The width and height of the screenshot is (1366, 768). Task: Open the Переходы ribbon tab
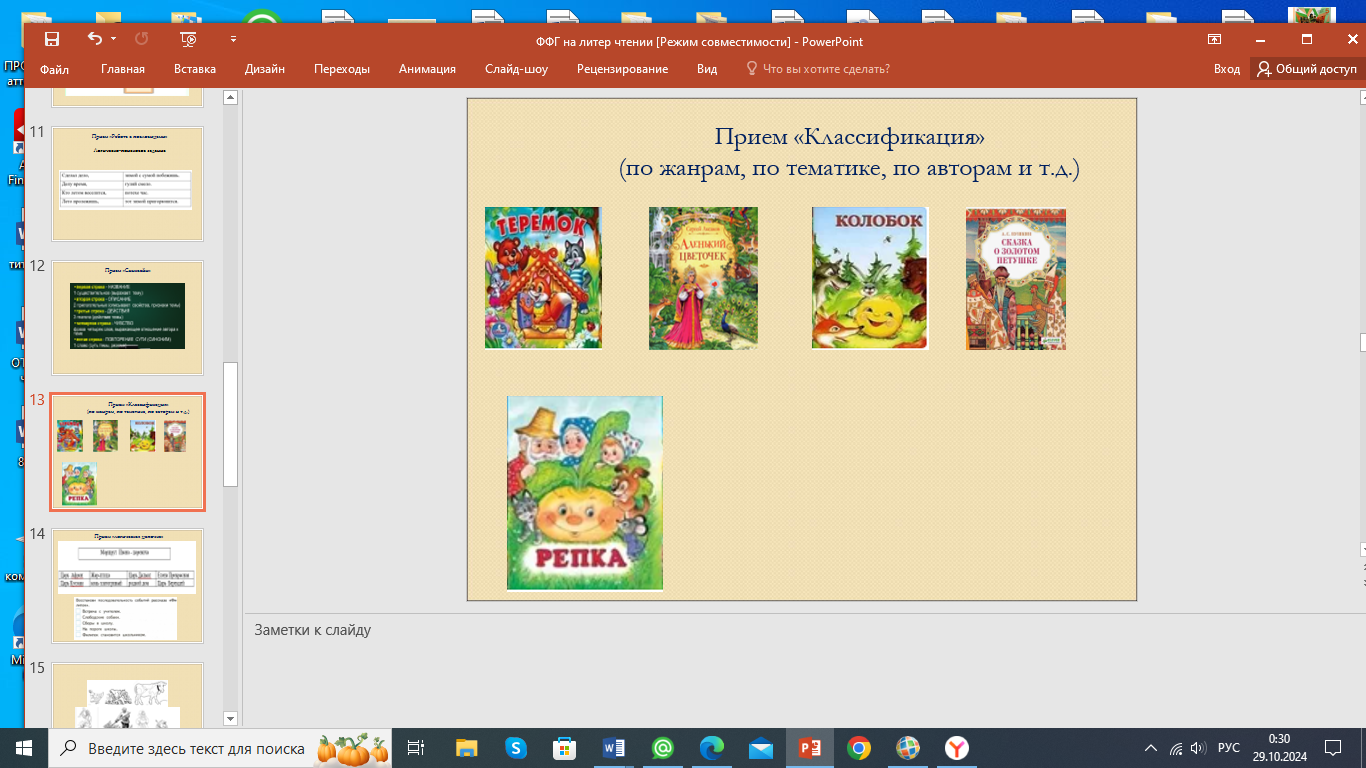point(342,69)
